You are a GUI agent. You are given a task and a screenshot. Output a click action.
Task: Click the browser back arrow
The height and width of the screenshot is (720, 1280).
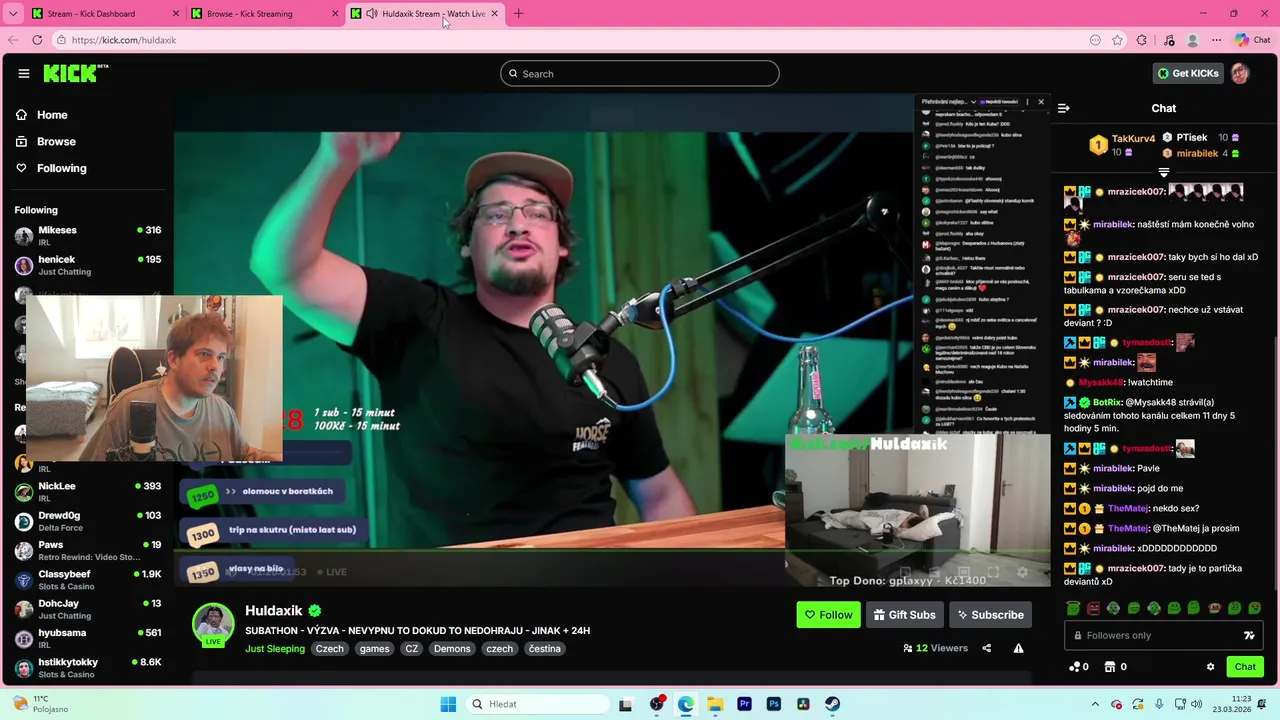tap(13, 40)
